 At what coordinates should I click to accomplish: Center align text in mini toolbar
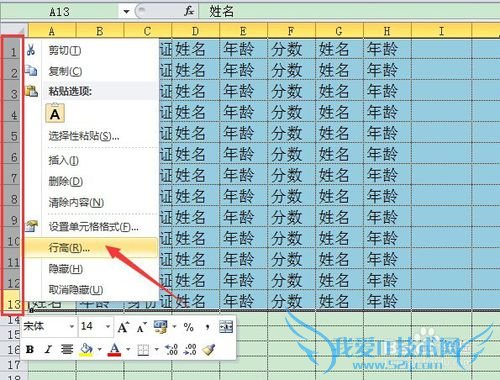(x=67, y=349)
